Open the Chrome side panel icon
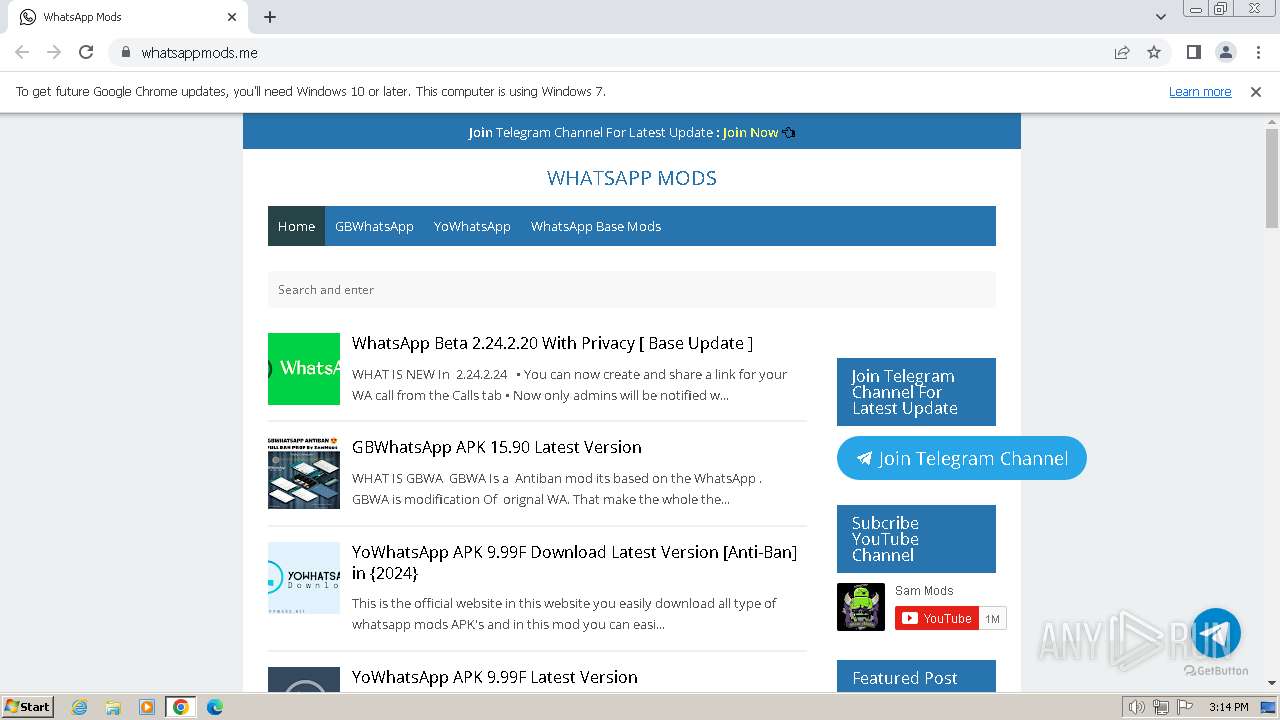 (1193, 52)
